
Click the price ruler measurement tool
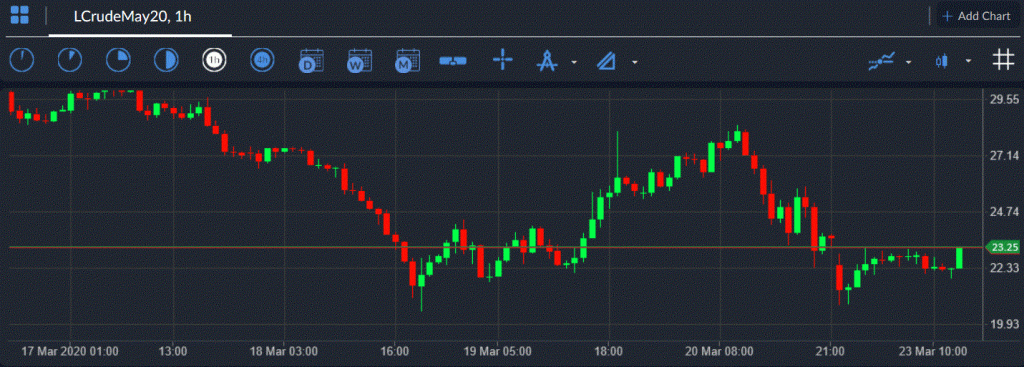(453, 61)
